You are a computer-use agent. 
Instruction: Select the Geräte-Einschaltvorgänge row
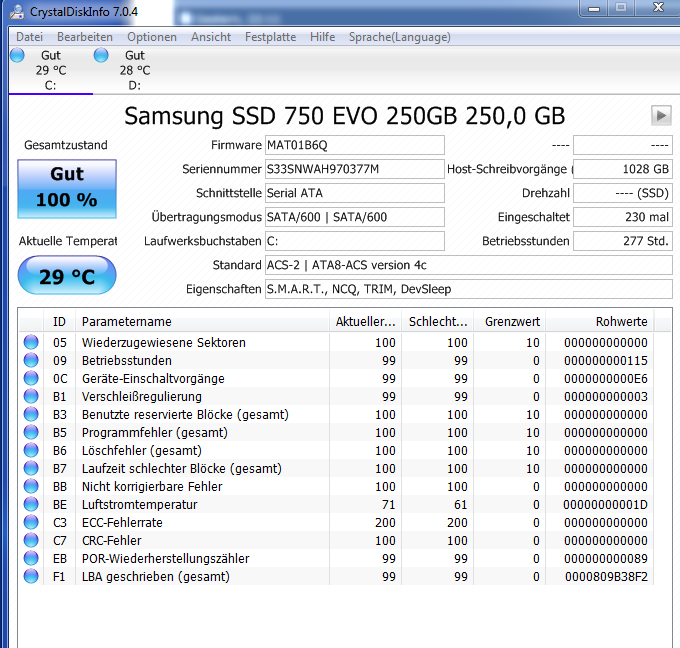337,378
